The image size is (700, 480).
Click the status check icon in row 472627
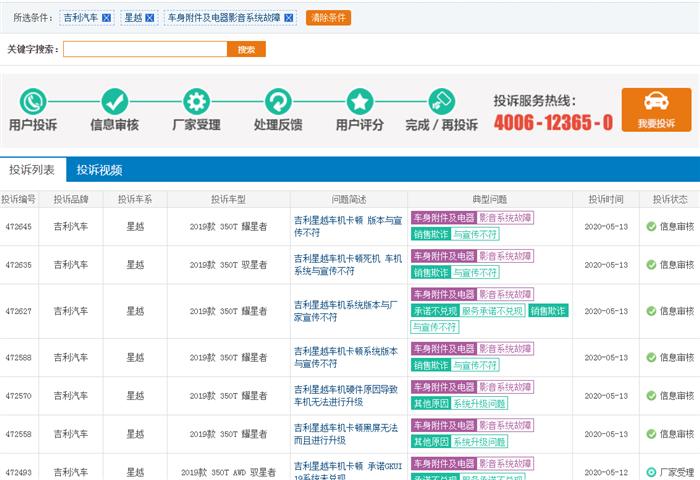click(651, 311)
